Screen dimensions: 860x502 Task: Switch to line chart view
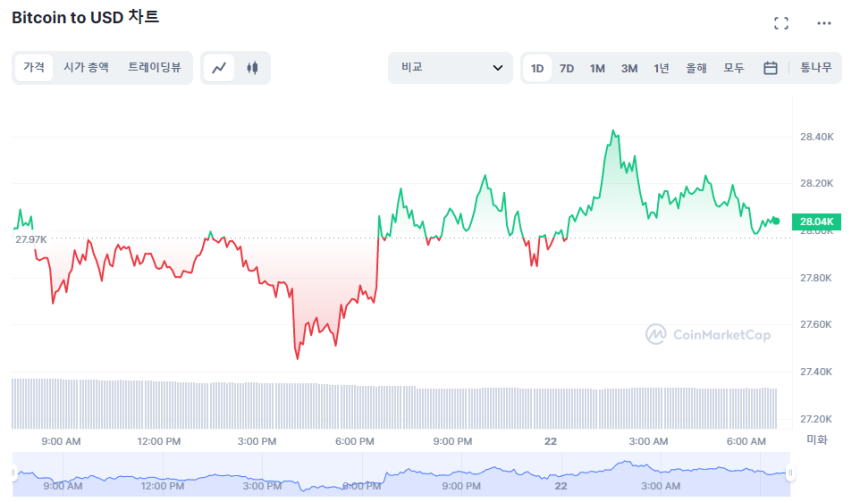tap(220, 68)
